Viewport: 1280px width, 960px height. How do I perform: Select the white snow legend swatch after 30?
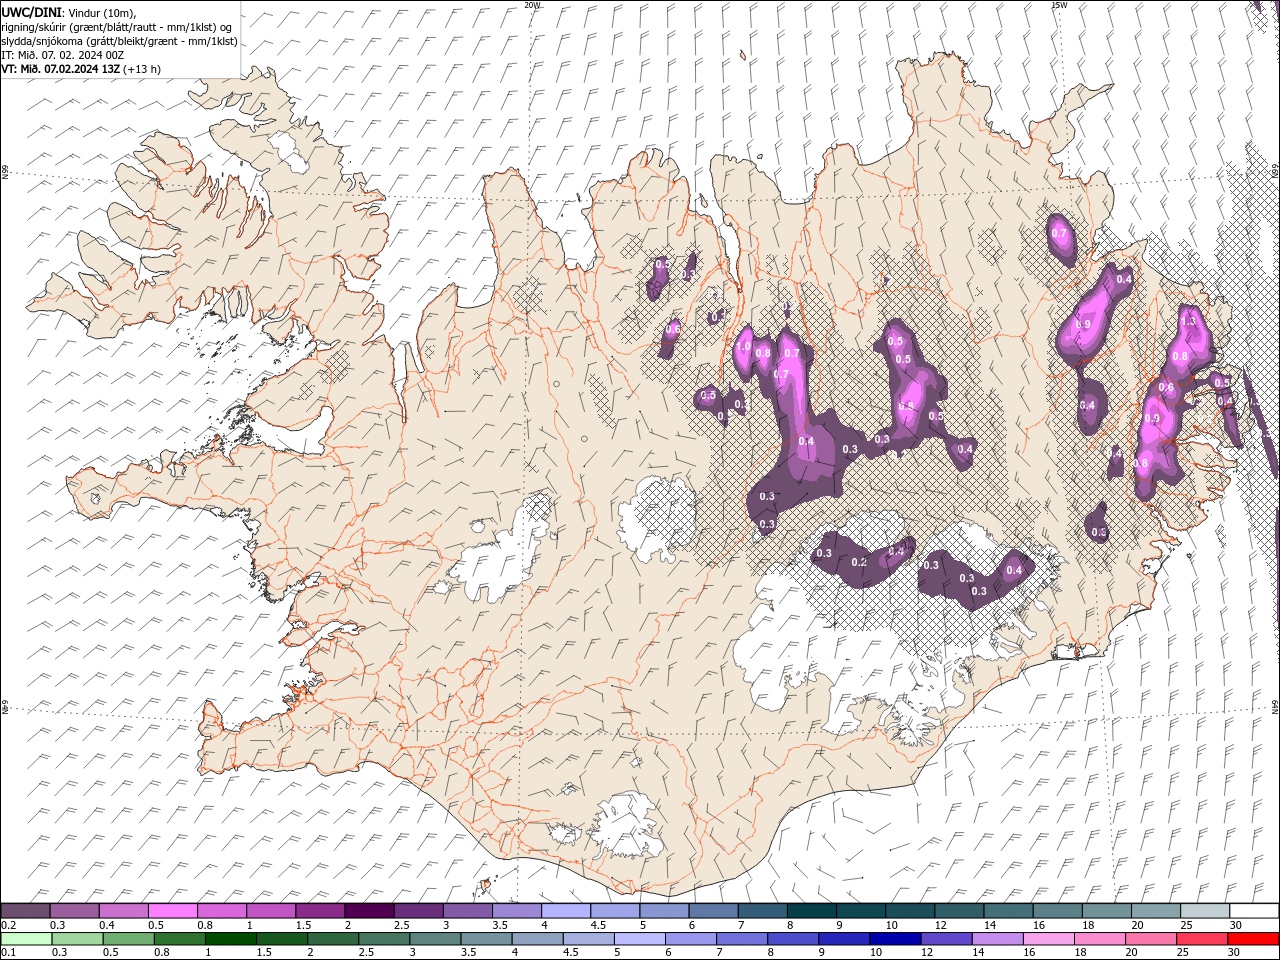[x=1254, y=911]
